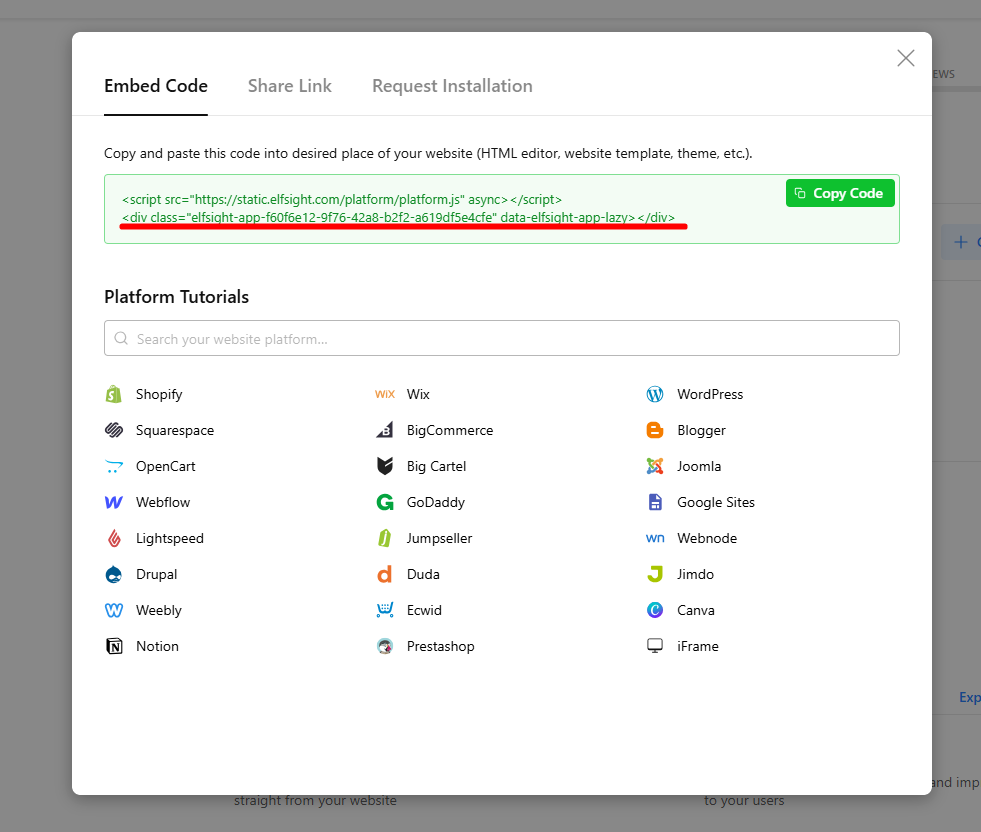
Task: Click the Webflow logo icon
Action: [114, 502]
